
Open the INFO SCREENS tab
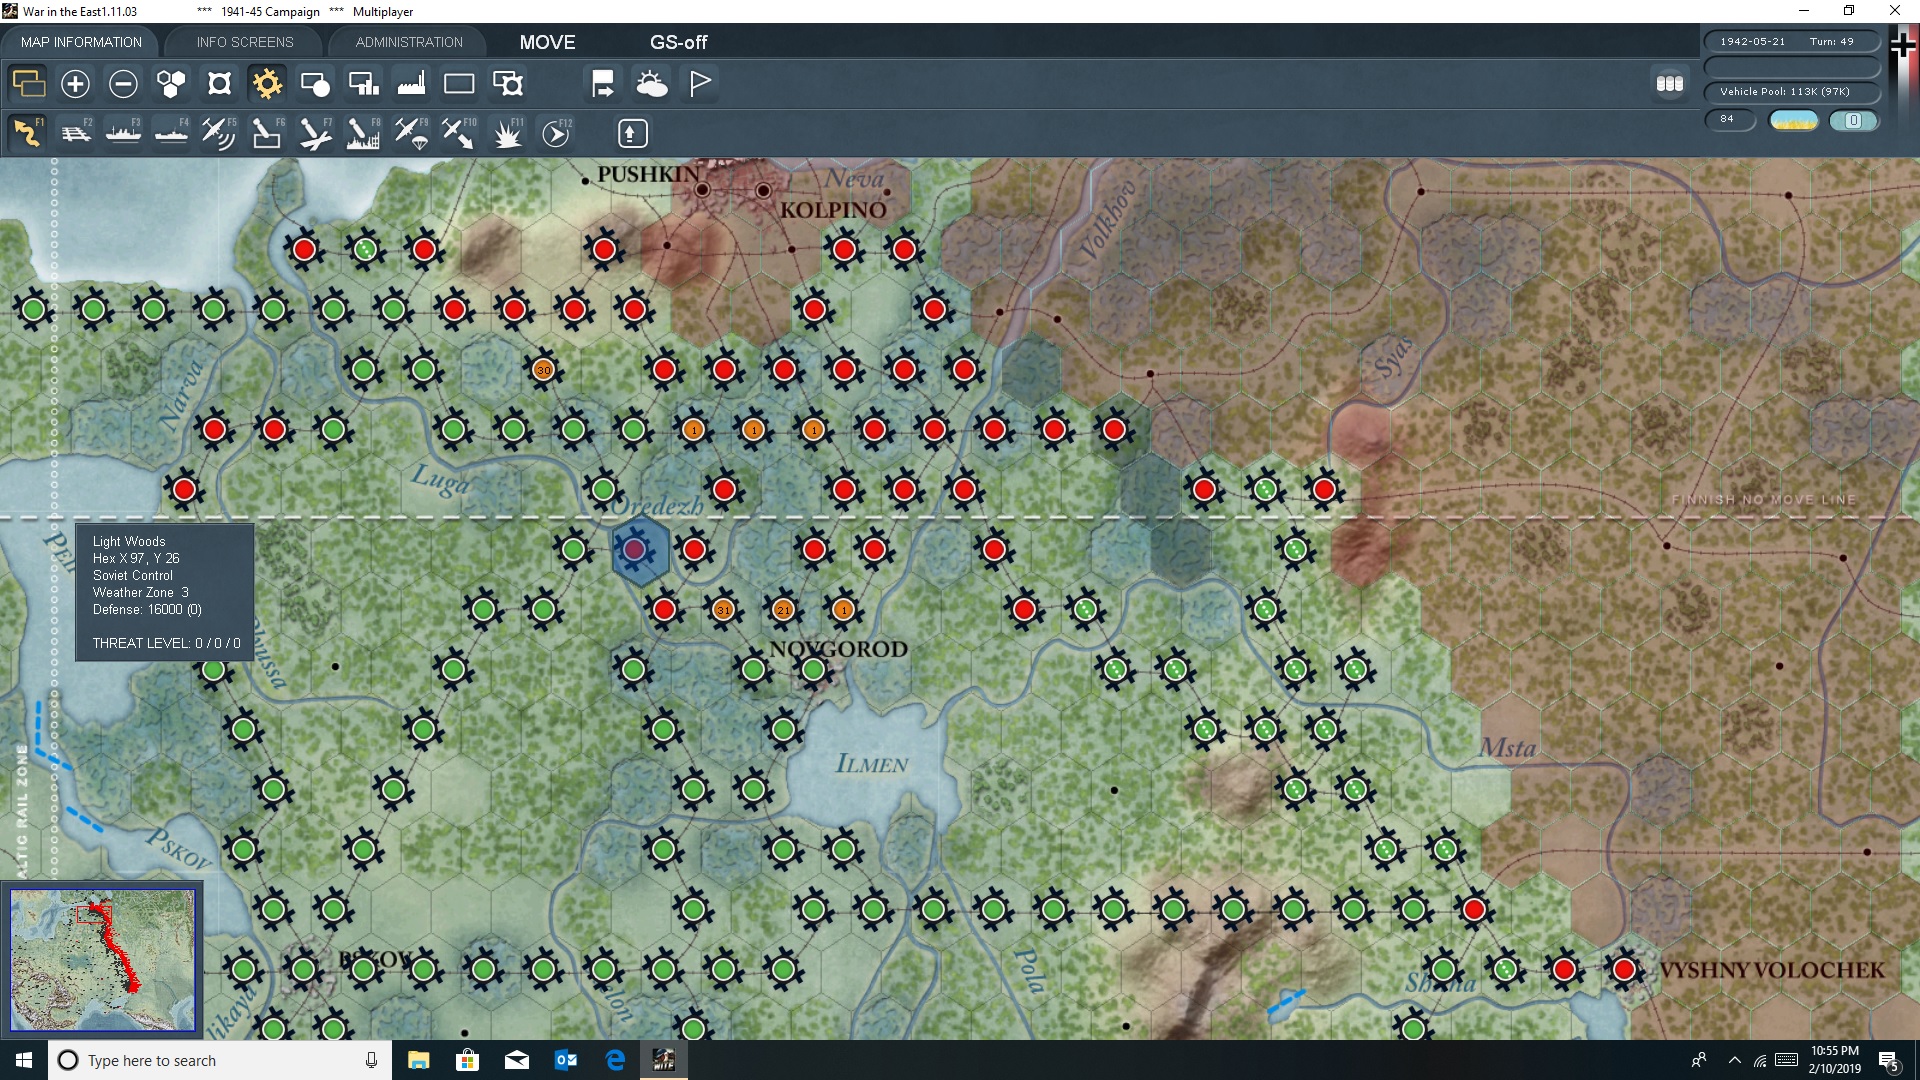pos(244,42)
